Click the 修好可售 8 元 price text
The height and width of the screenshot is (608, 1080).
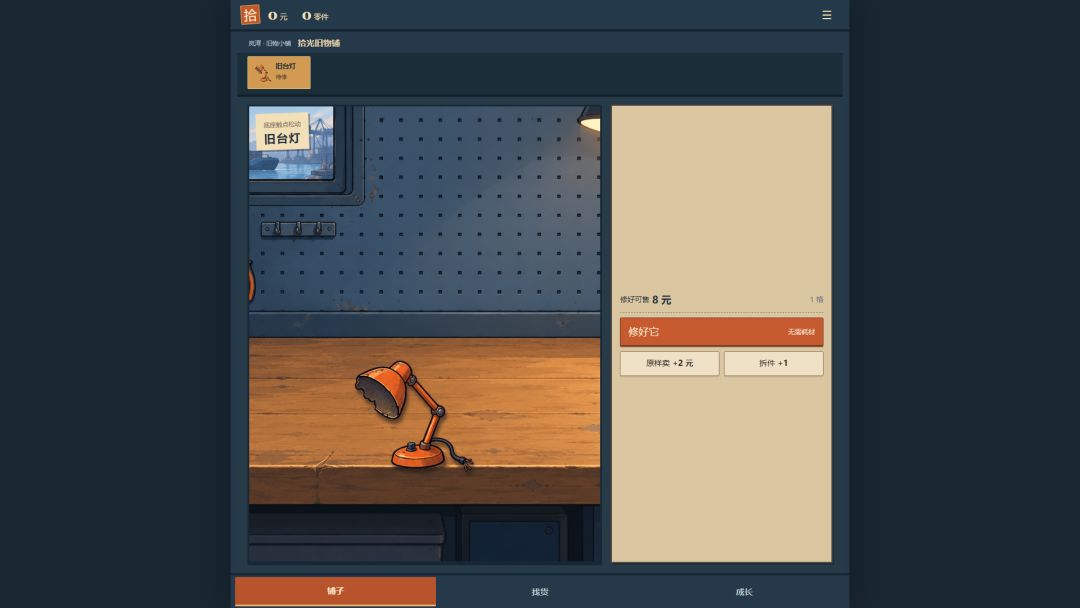(x=645, y=300)
